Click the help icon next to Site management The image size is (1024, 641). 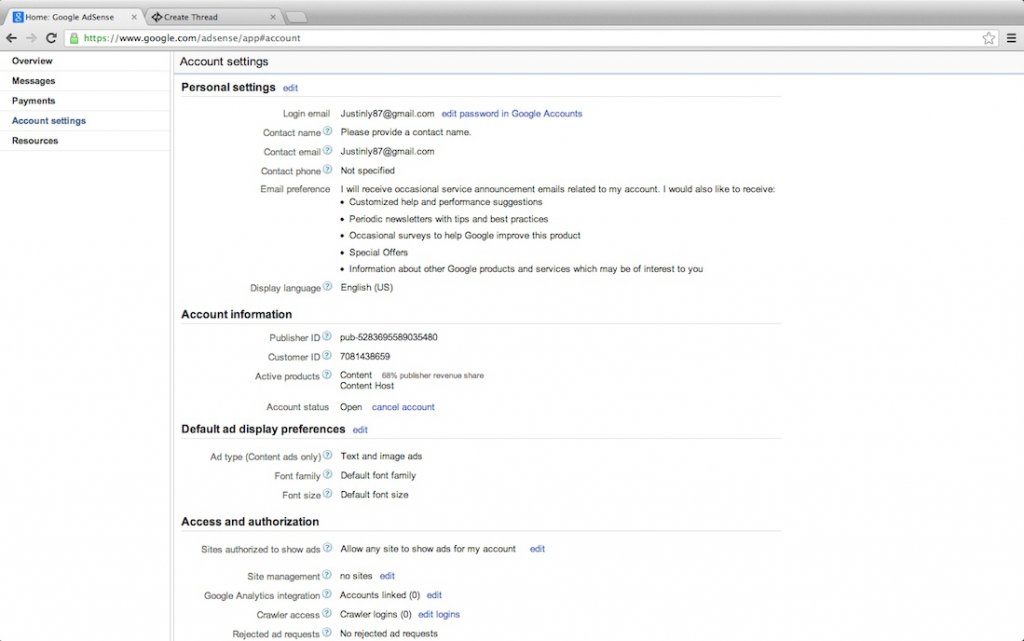pyautogui.click(x=327, y=575)
